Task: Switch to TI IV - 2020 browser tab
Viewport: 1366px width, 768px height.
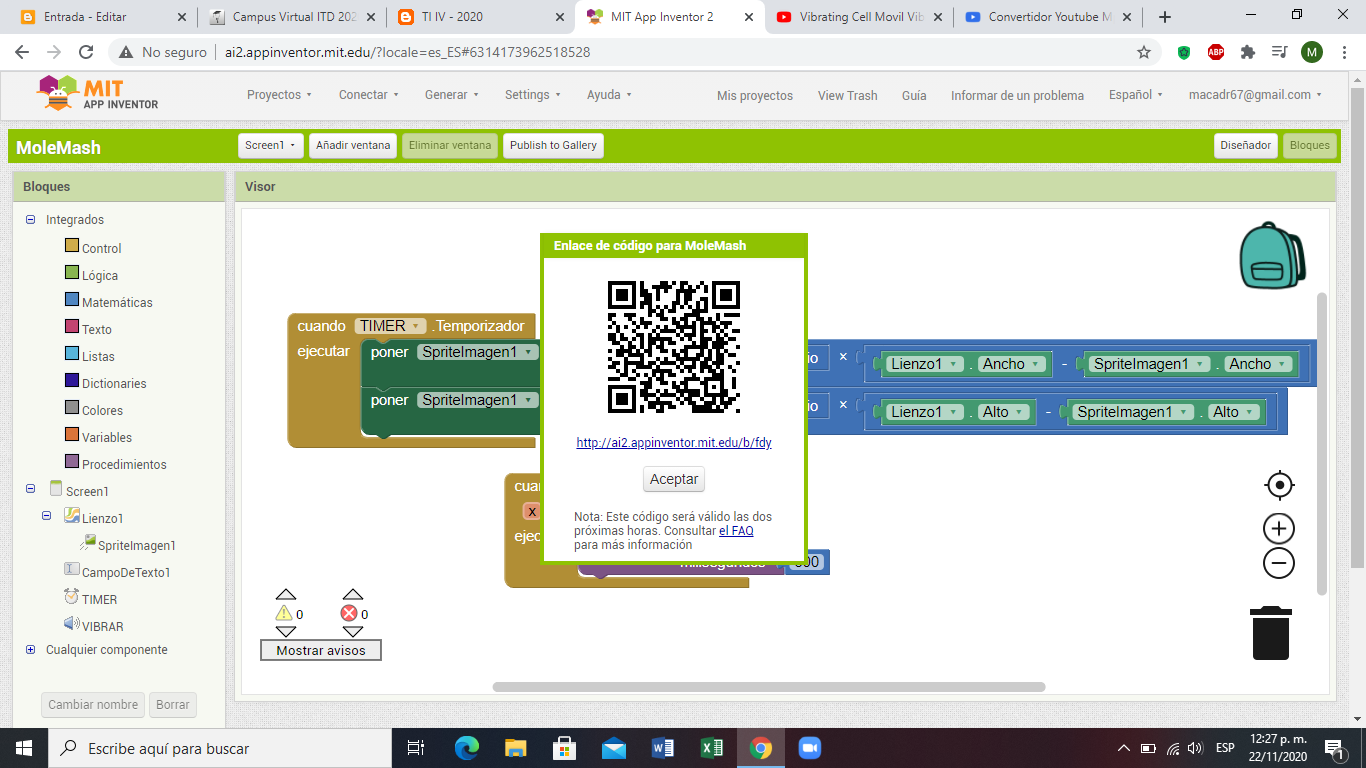Action: (481, 17)
